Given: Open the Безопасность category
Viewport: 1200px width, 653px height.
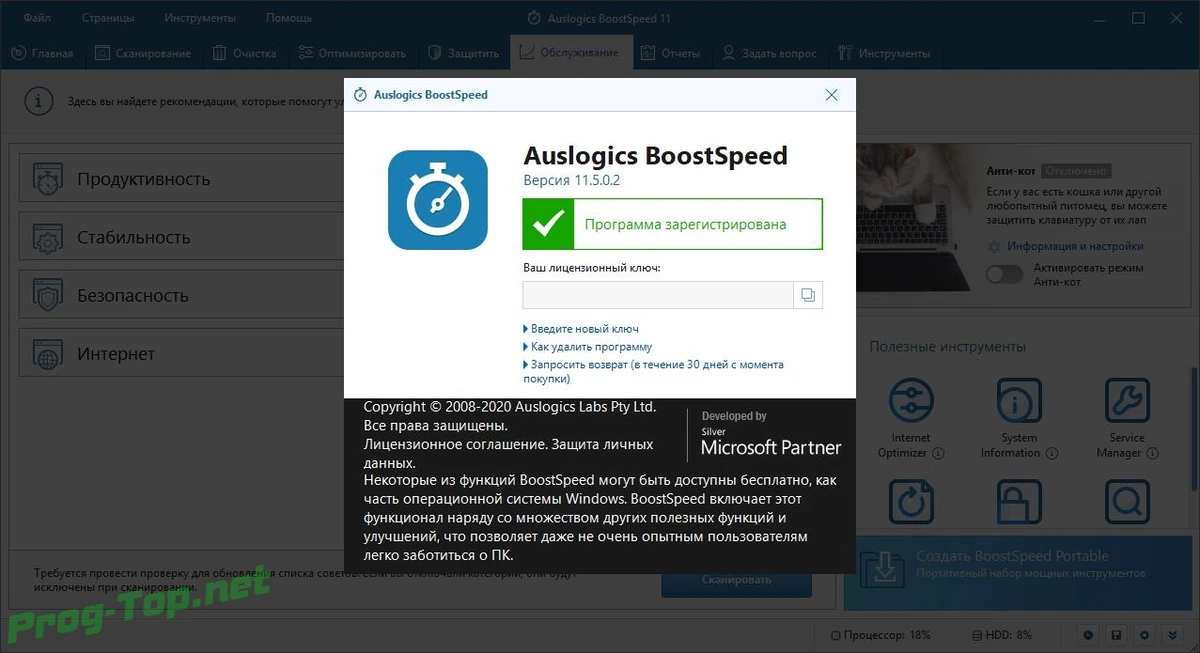Looking at the screenshot, I should [x=181, y=295].
